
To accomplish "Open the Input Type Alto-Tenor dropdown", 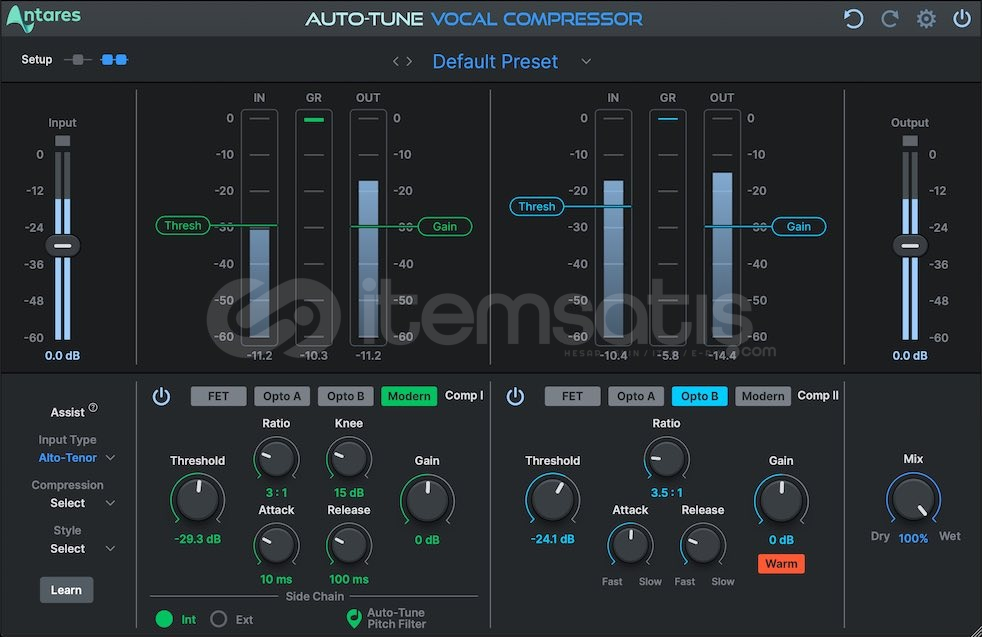I will click(x=77, y=458).
